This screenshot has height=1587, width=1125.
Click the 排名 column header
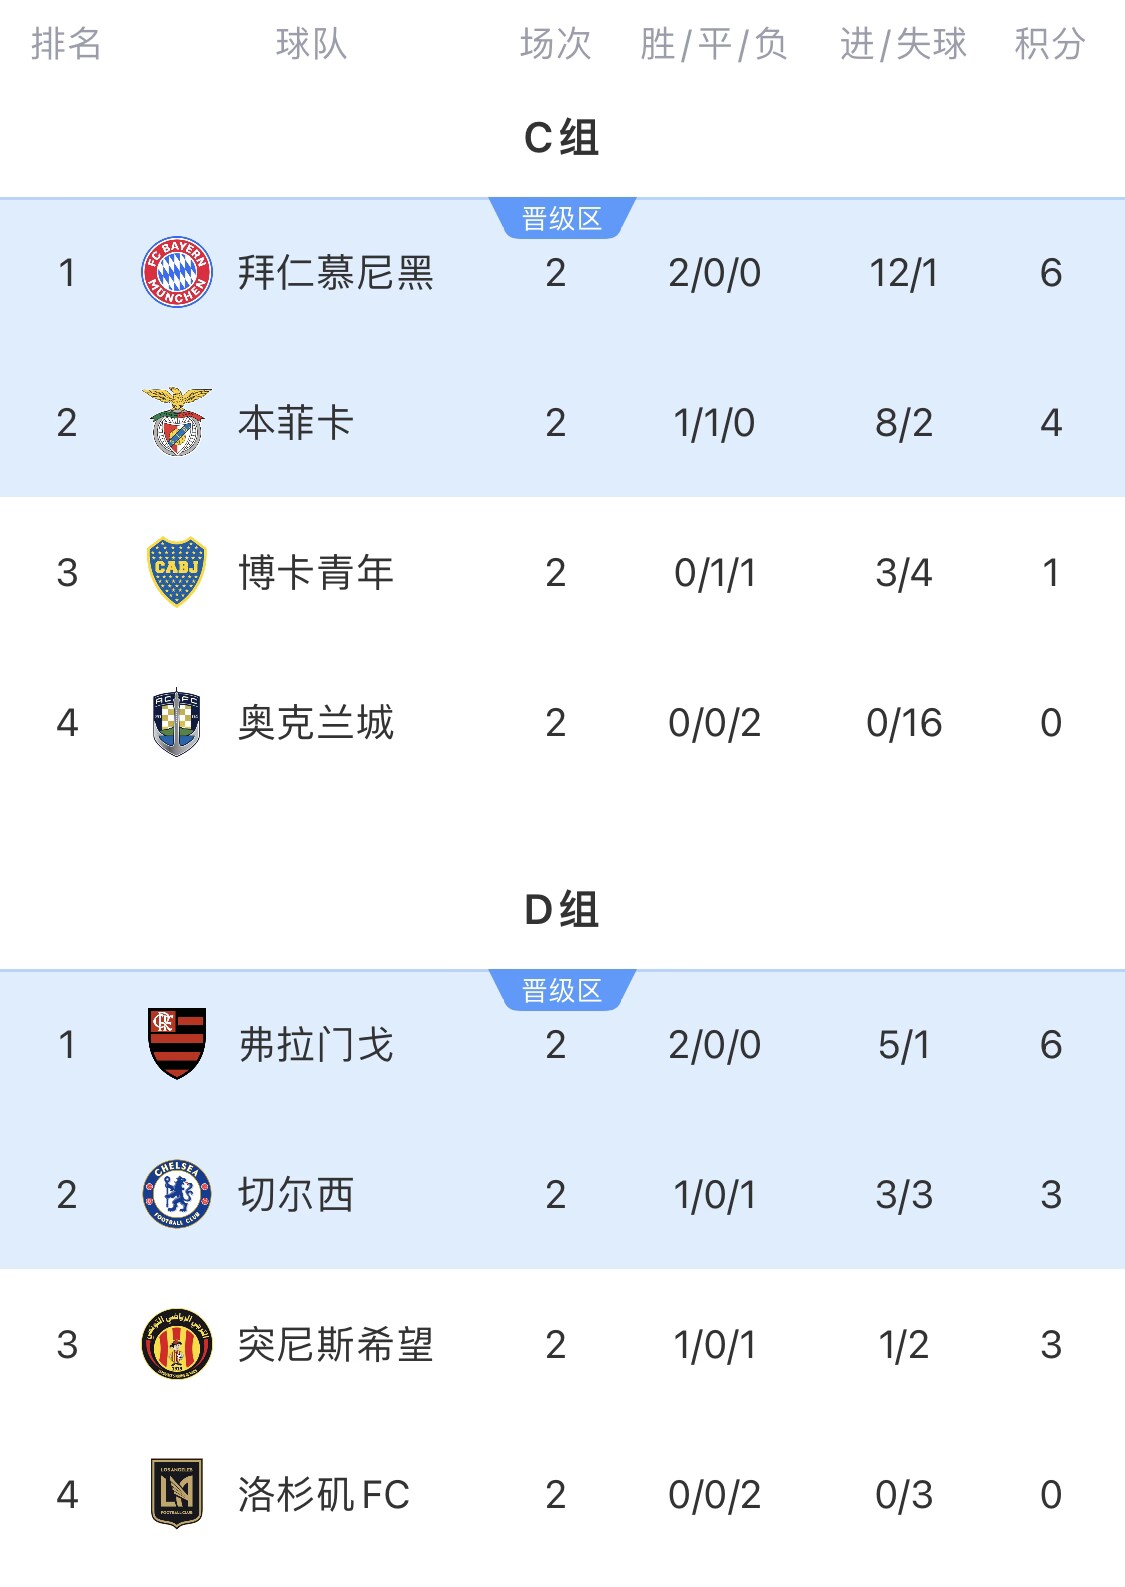[66, 44]
